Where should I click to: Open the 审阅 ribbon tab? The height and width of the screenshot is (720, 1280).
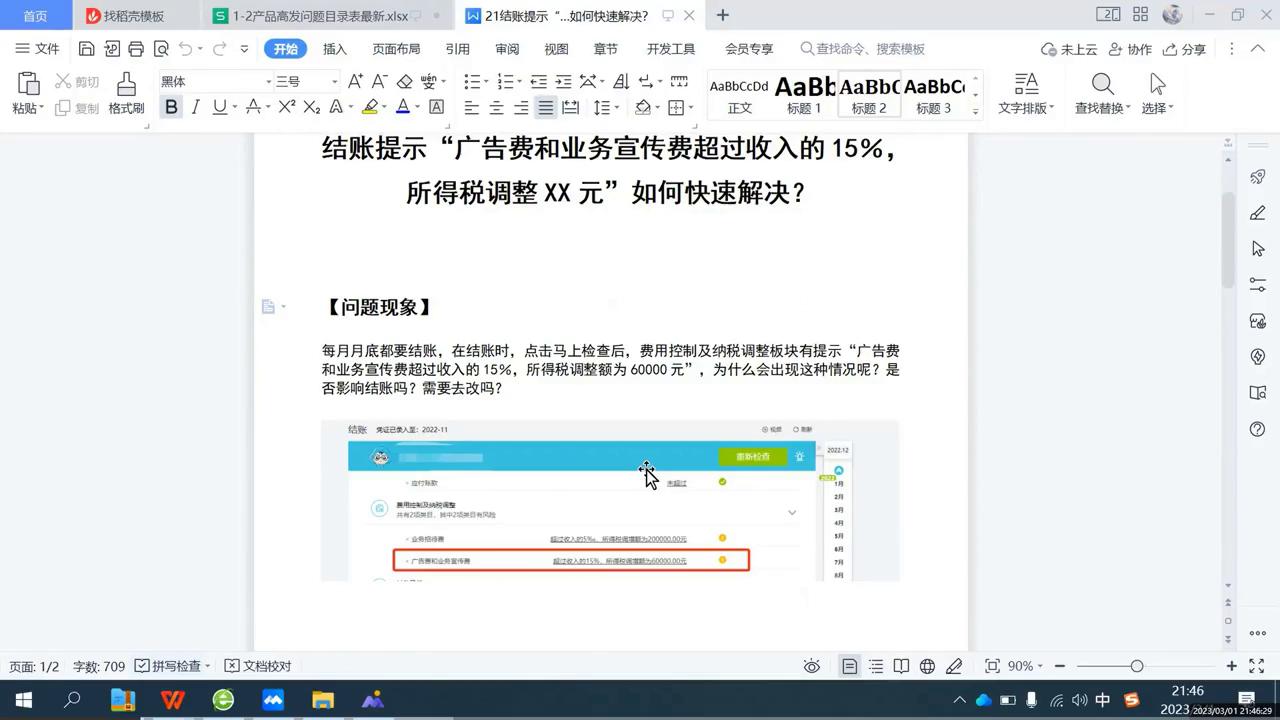506,48
